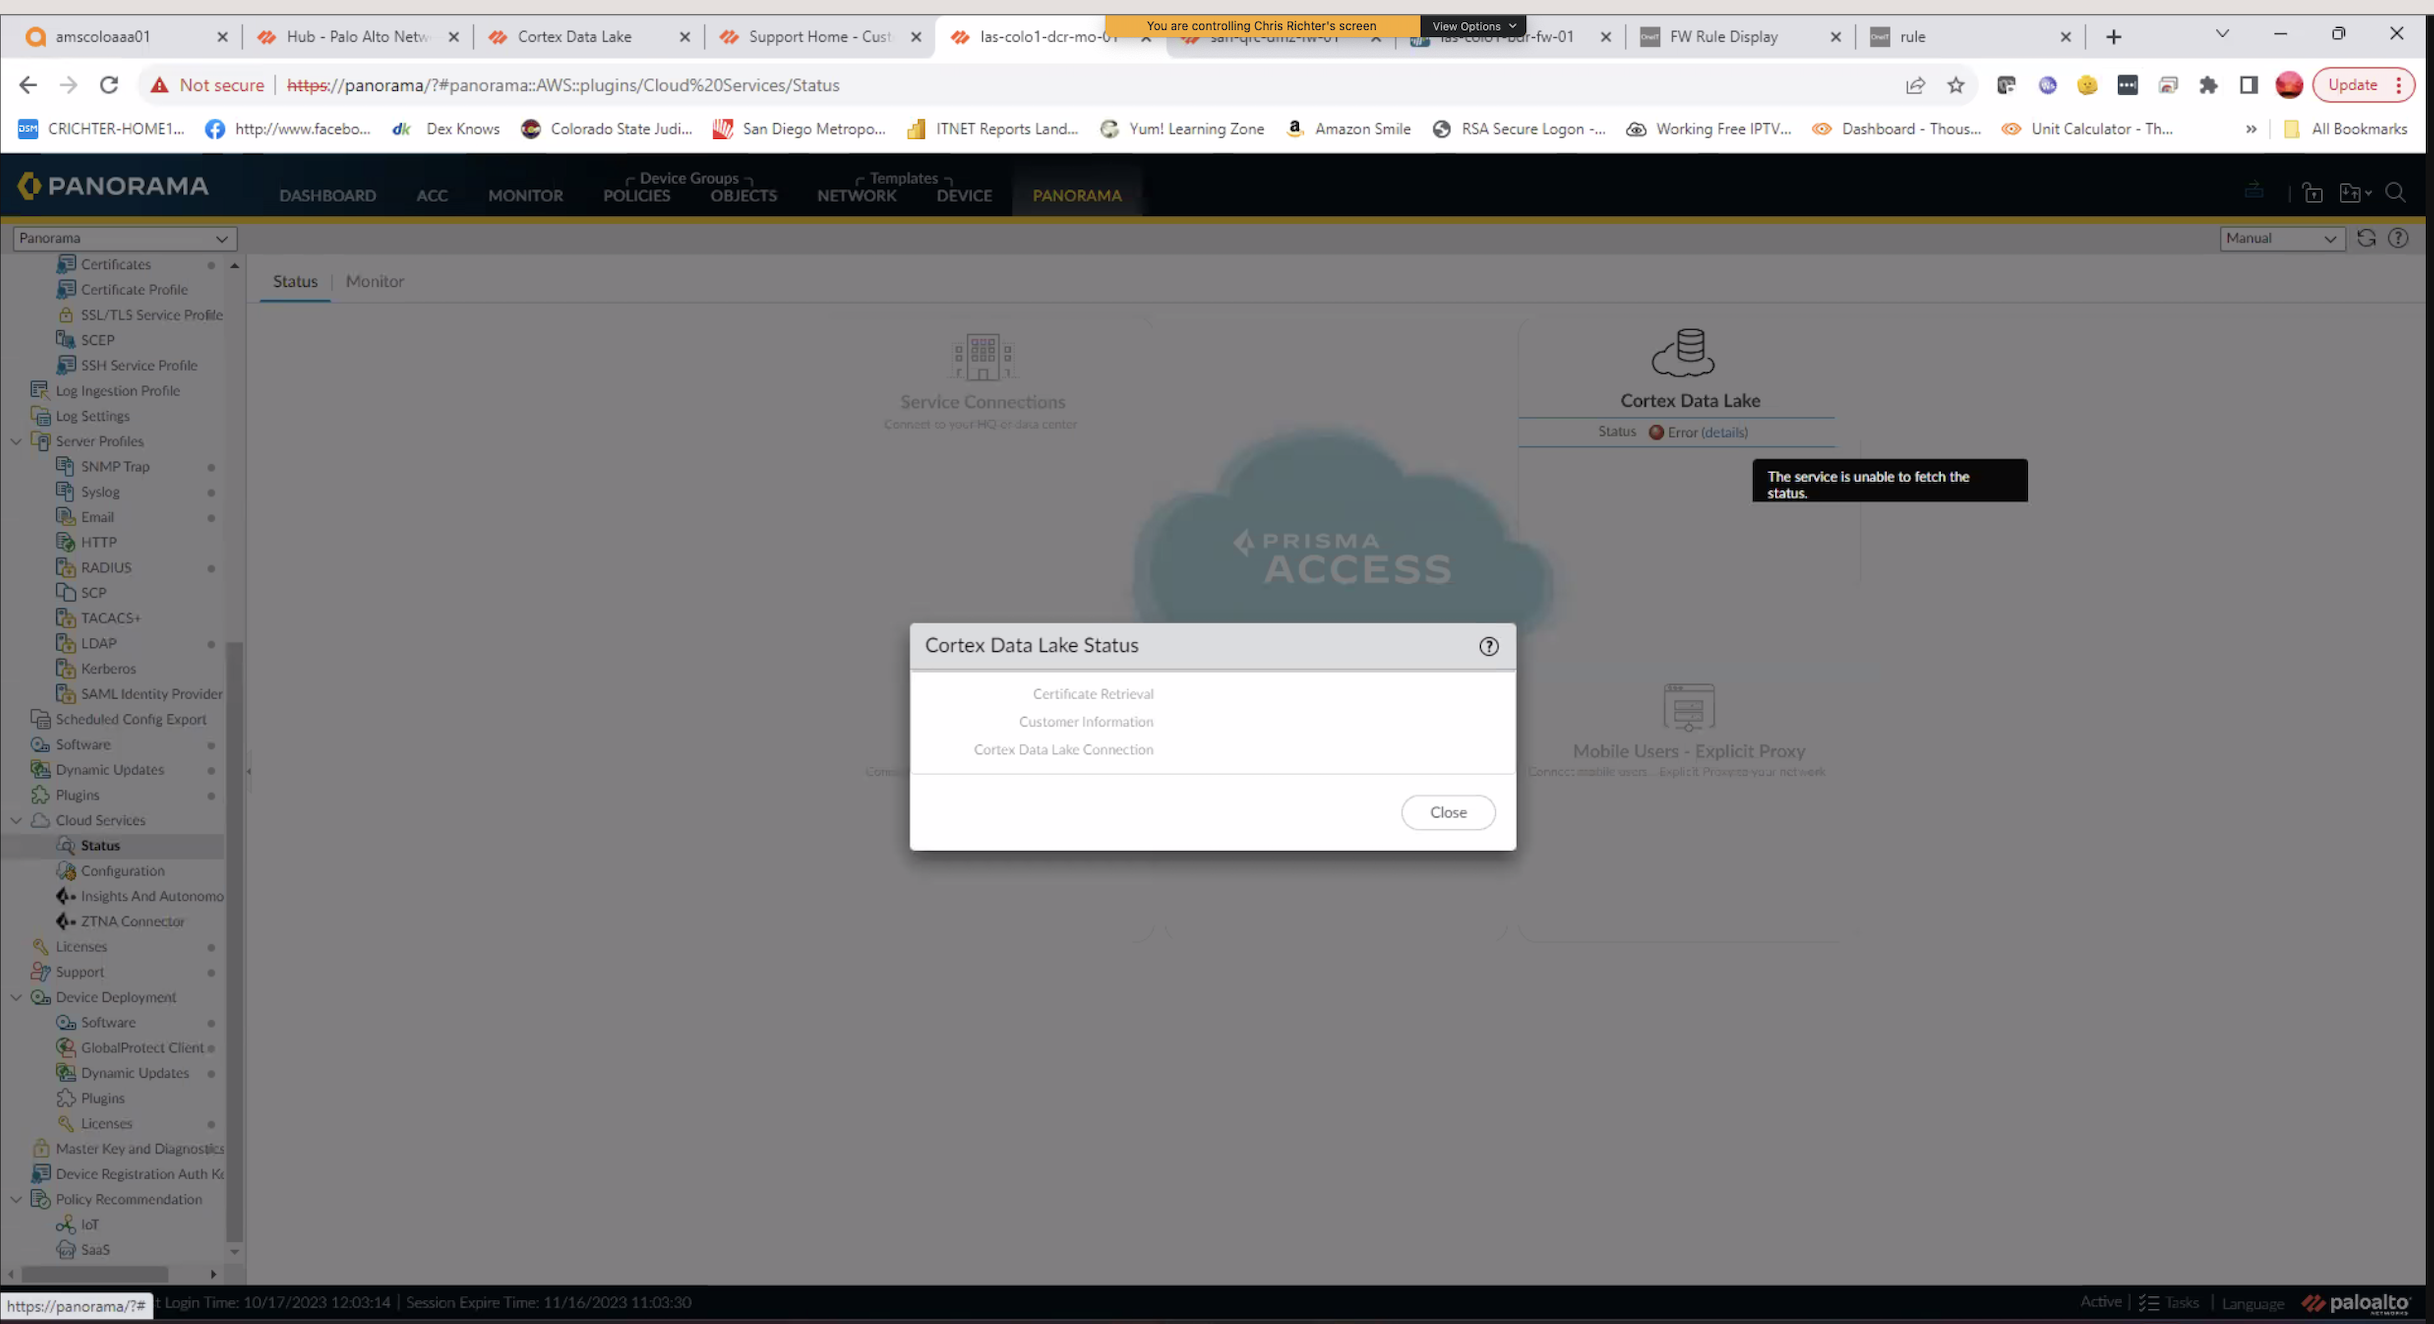
Task: Click the bookmark star in the address bar
Action: [1956, 85]
